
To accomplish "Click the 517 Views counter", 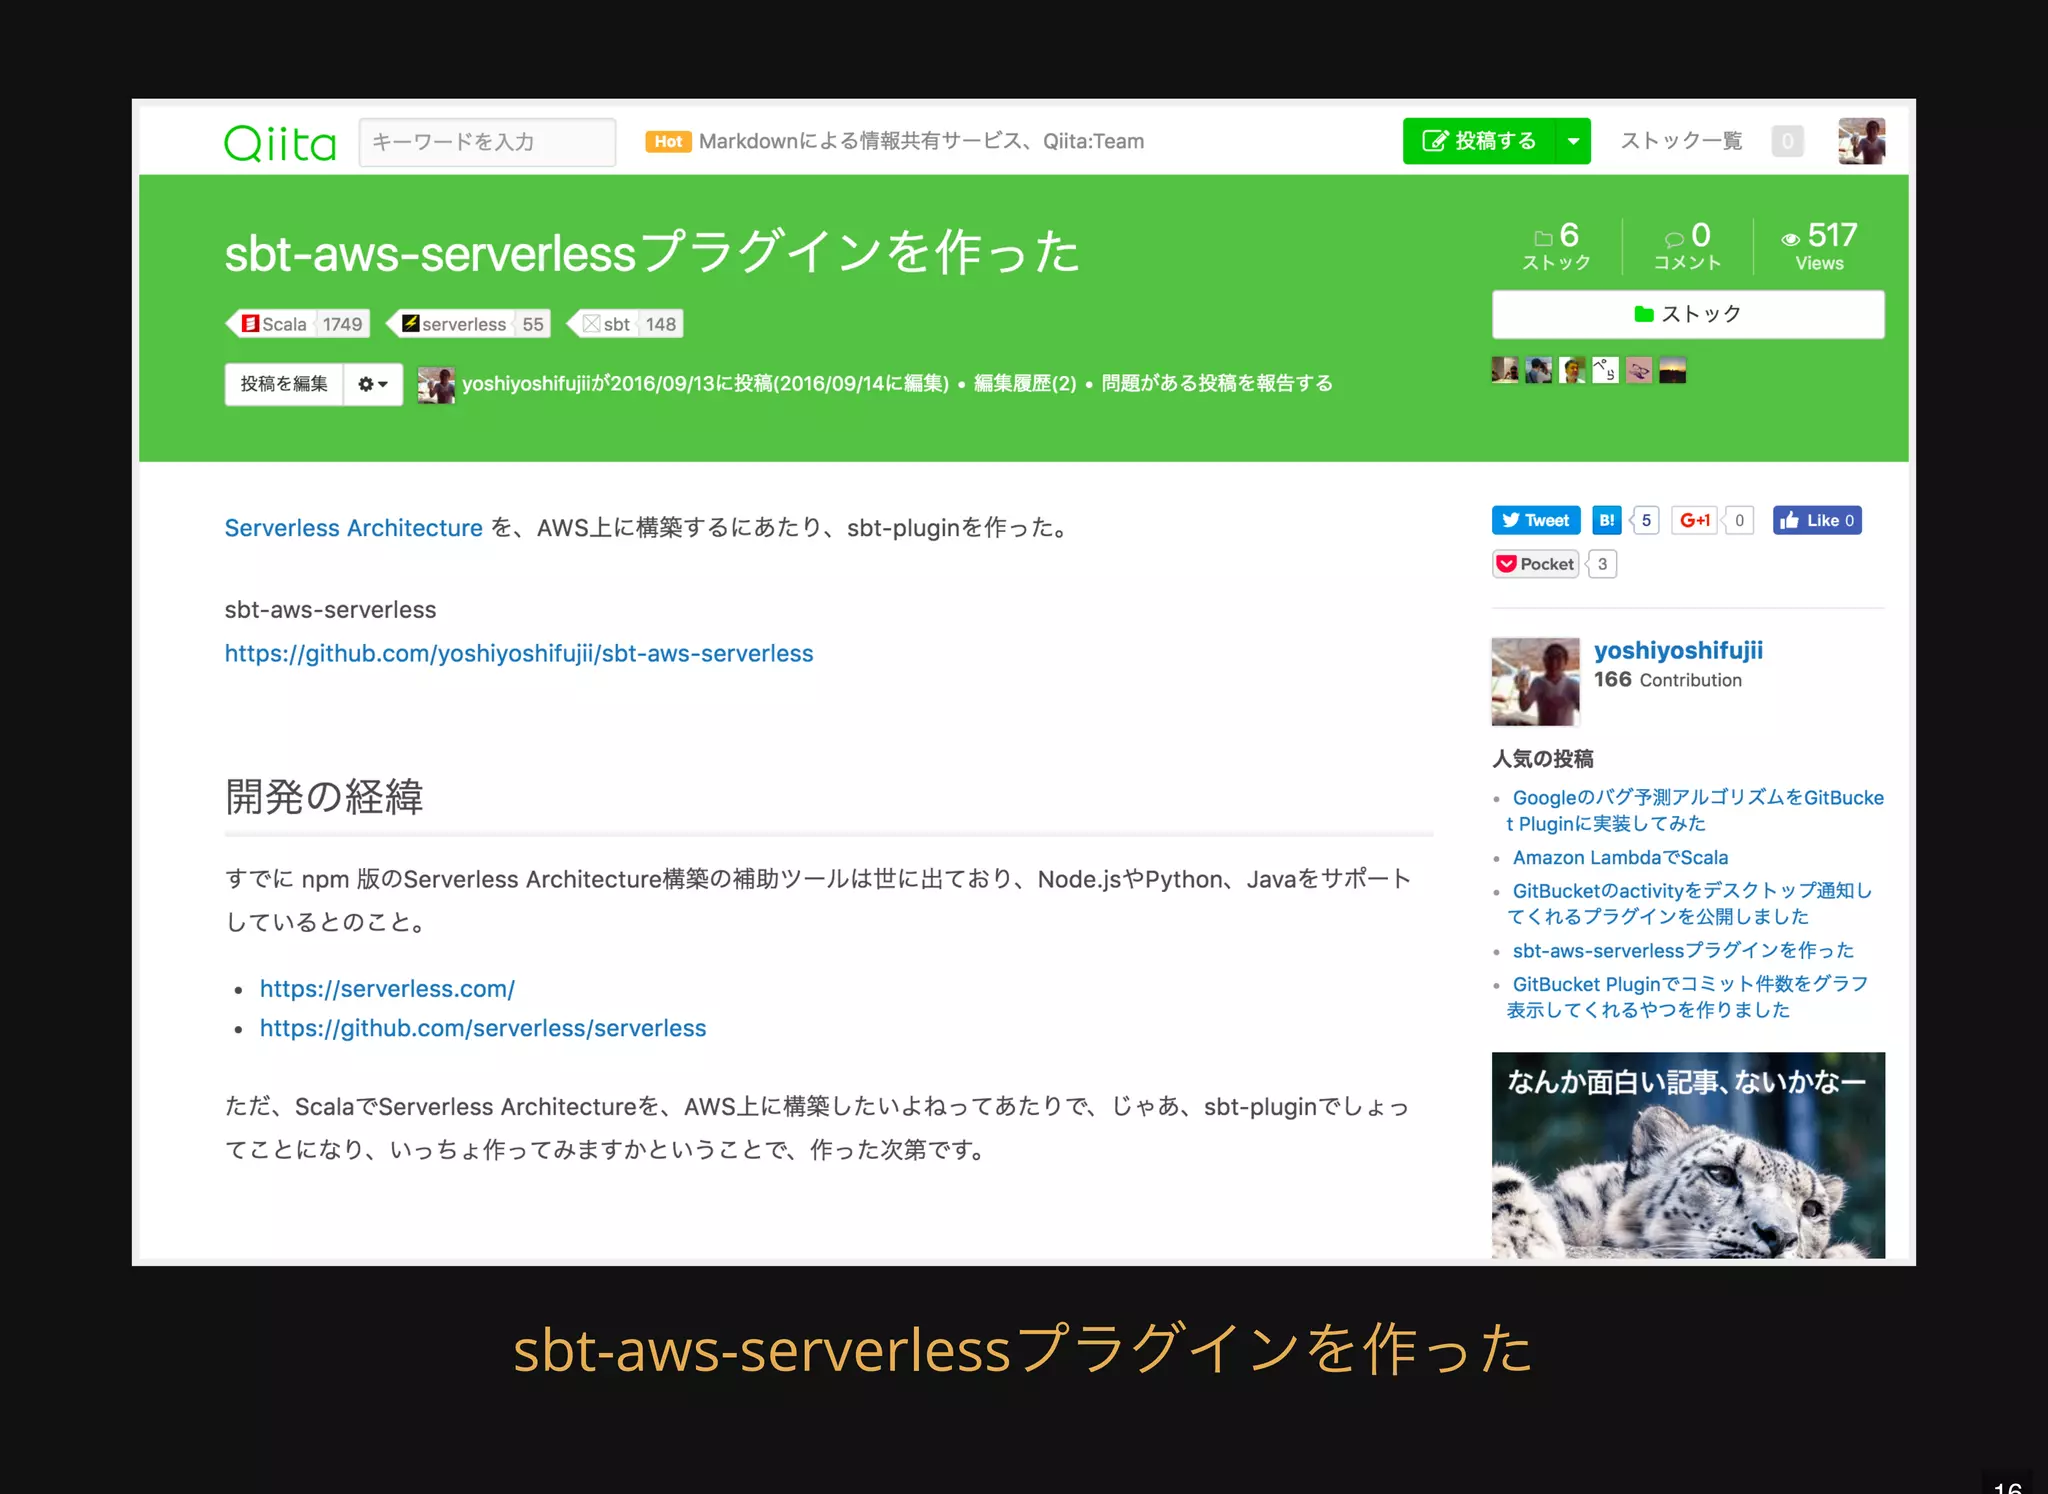I will (x=1819, y=246).
